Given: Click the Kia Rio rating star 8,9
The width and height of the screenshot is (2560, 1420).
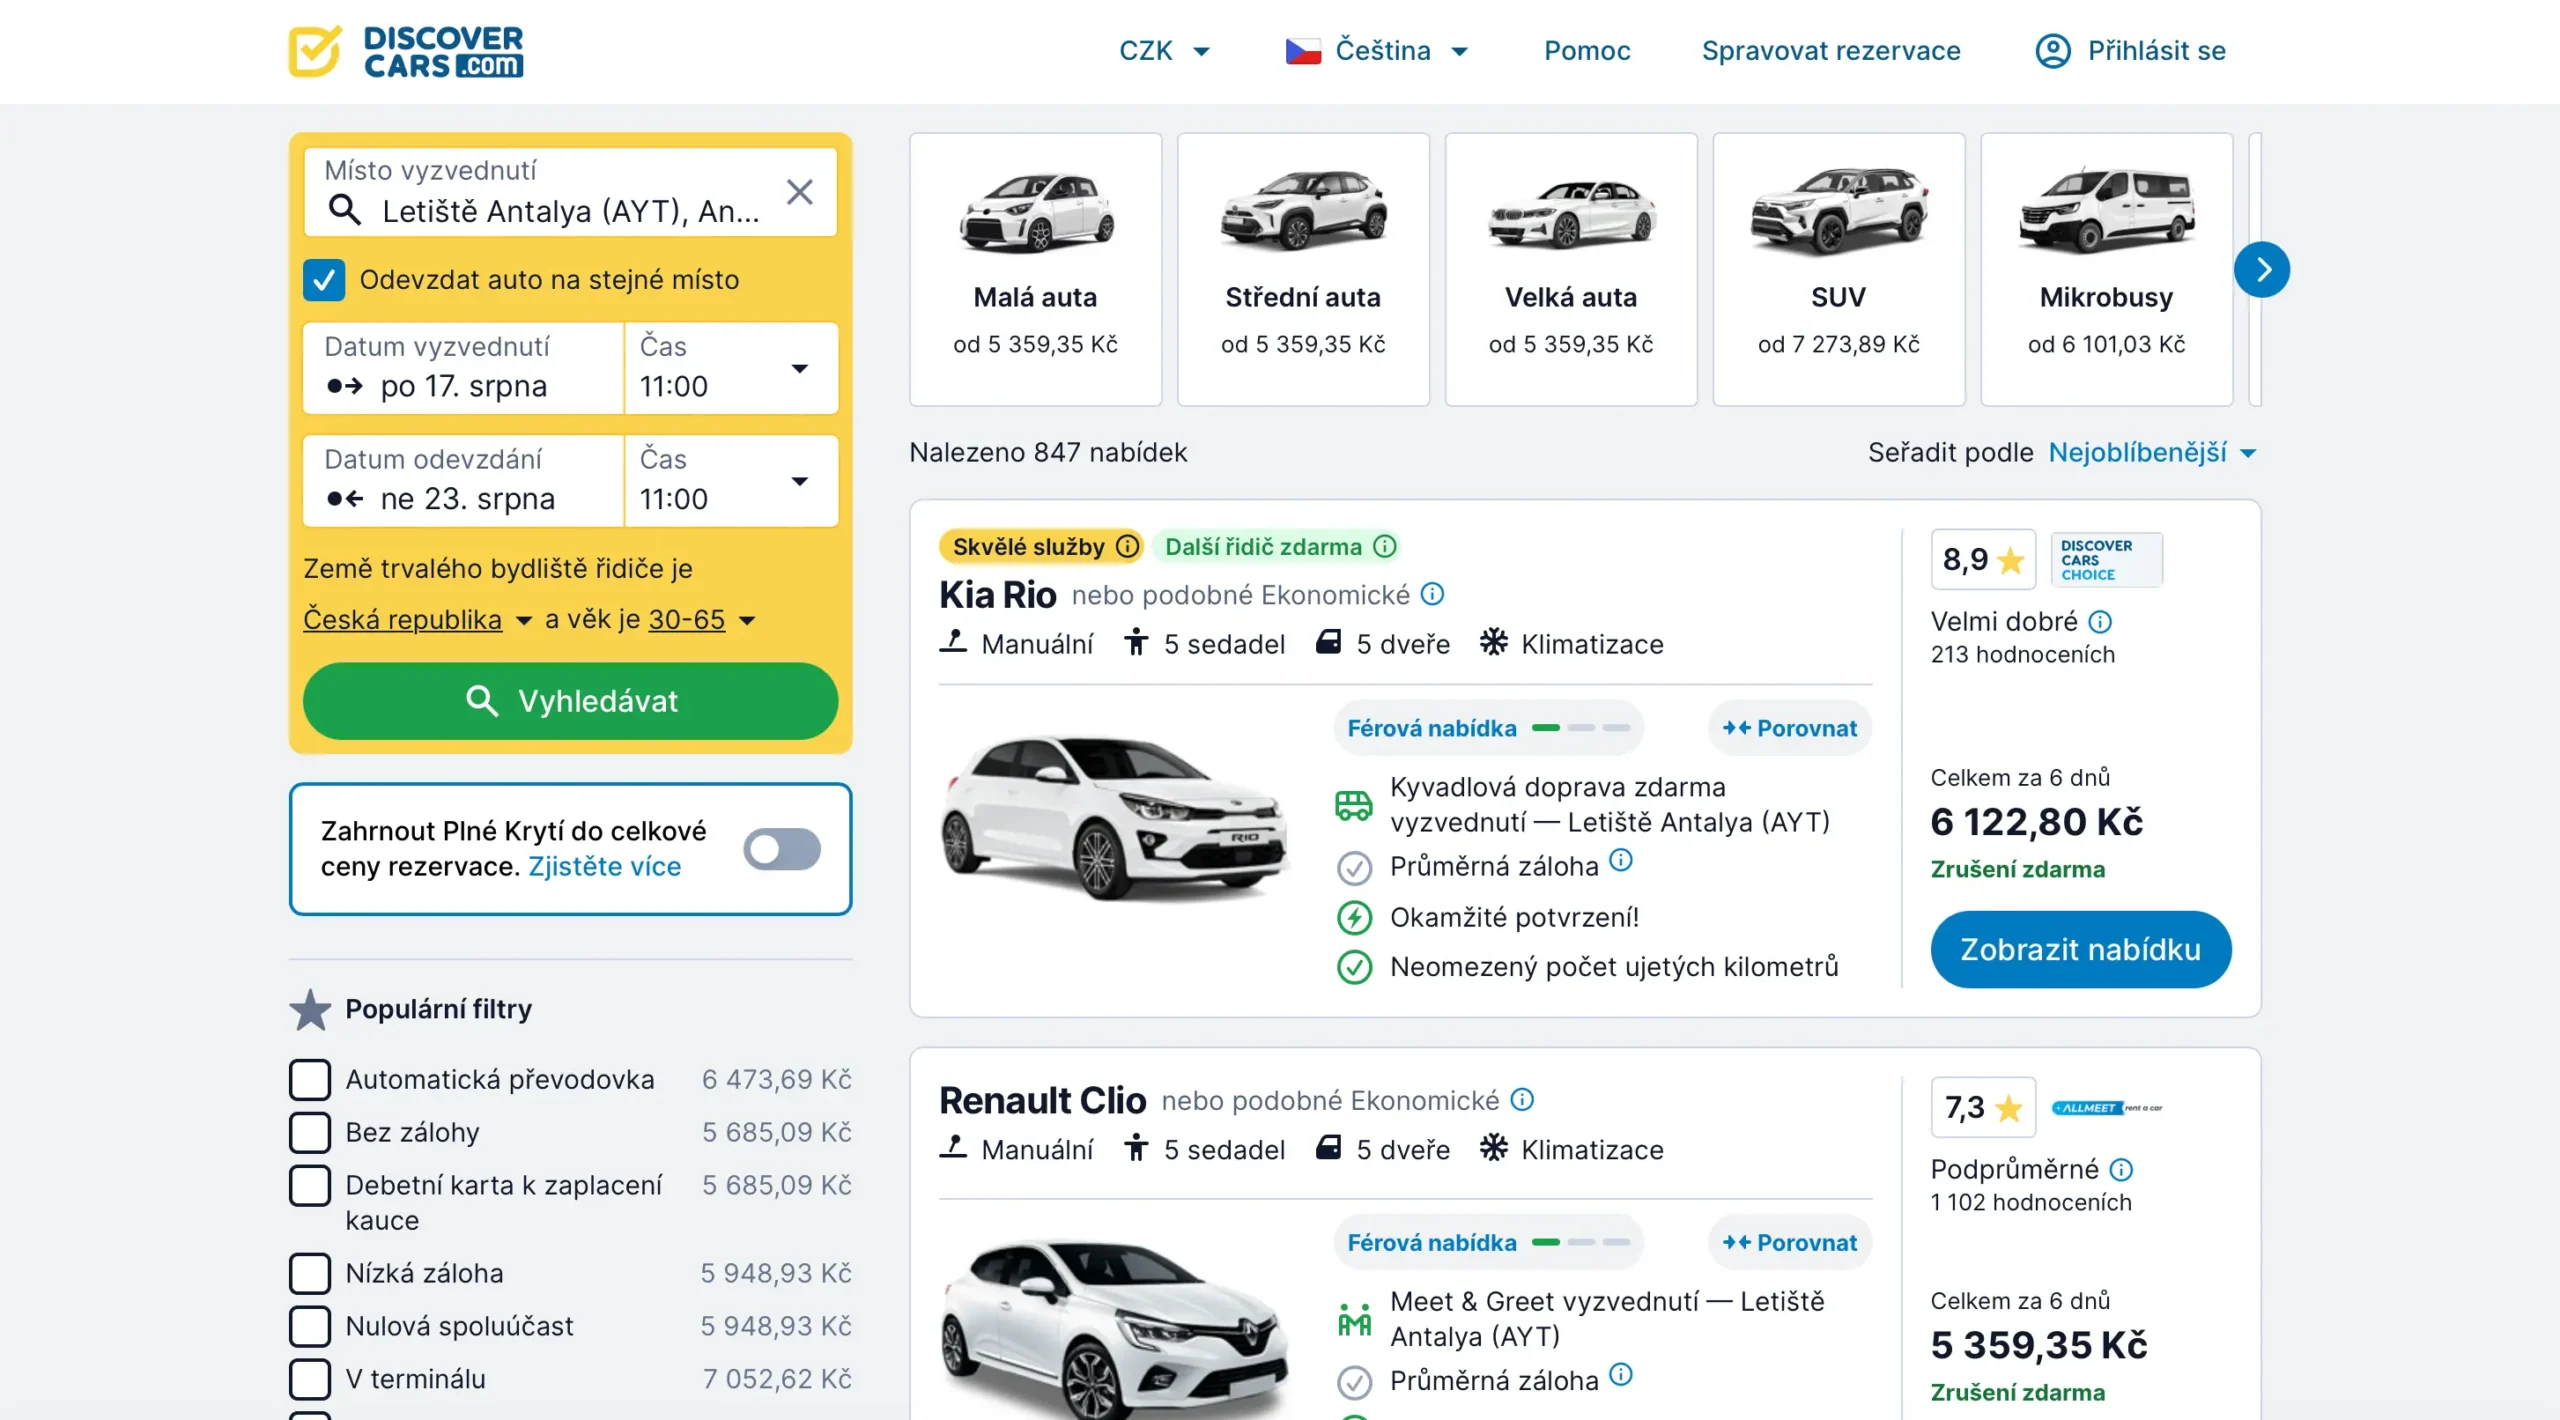Looking at the screenshot, I should coord(2010,560).
